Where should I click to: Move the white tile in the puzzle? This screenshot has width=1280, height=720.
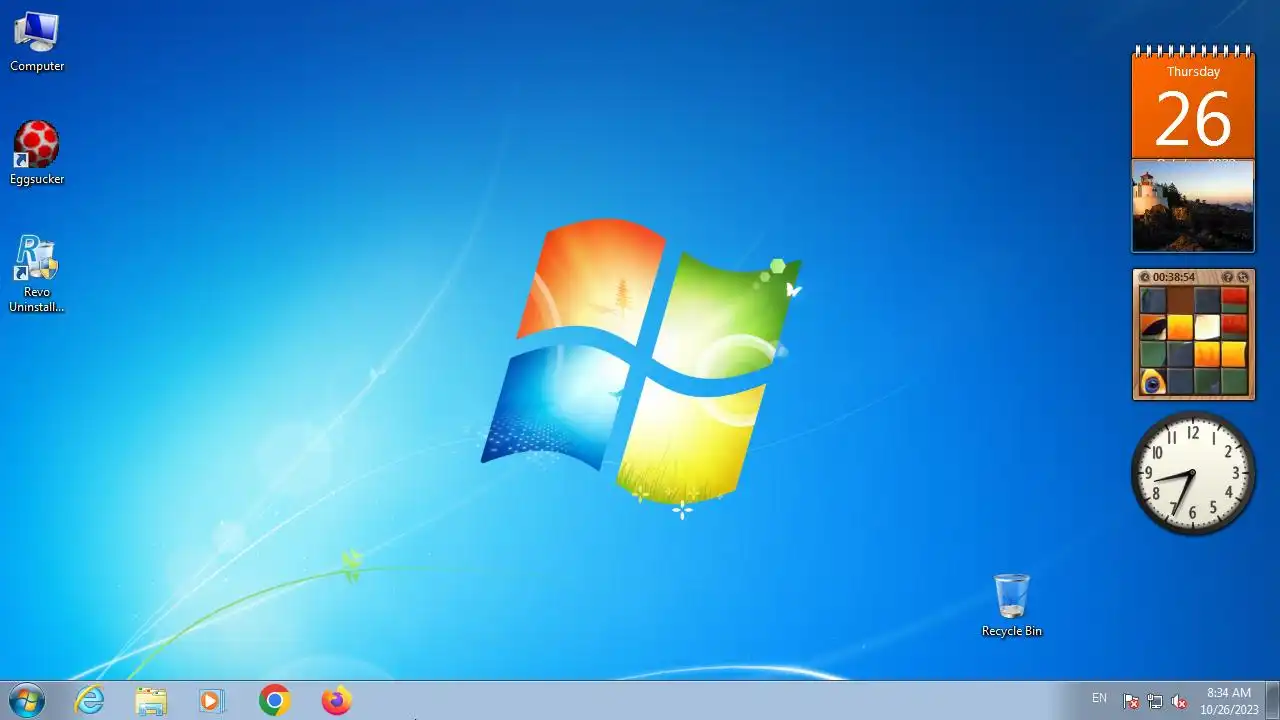point(1207,327)
